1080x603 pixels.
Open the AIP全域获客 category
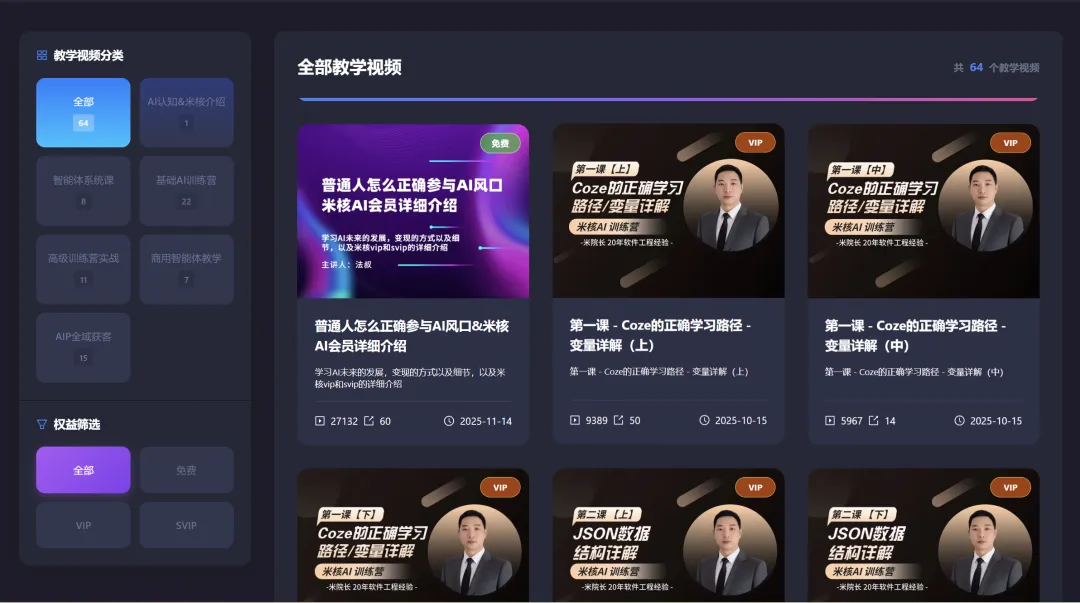pos(83,347)
